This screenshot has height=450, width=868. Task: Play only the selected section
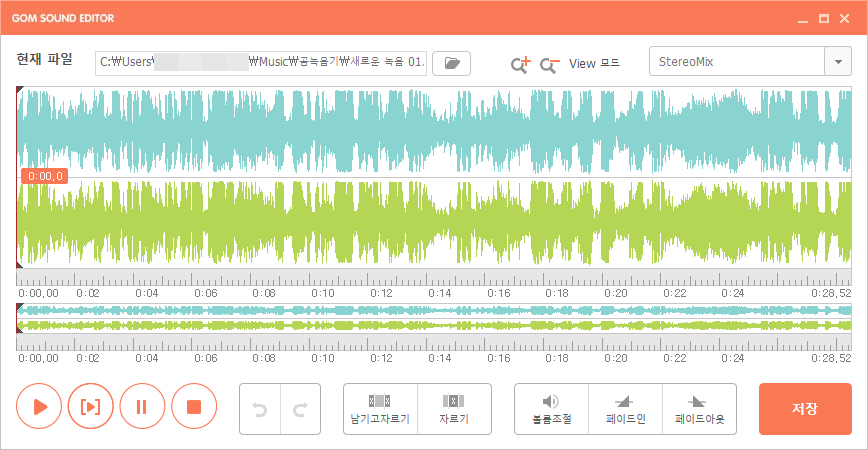(x=91, y=407)
